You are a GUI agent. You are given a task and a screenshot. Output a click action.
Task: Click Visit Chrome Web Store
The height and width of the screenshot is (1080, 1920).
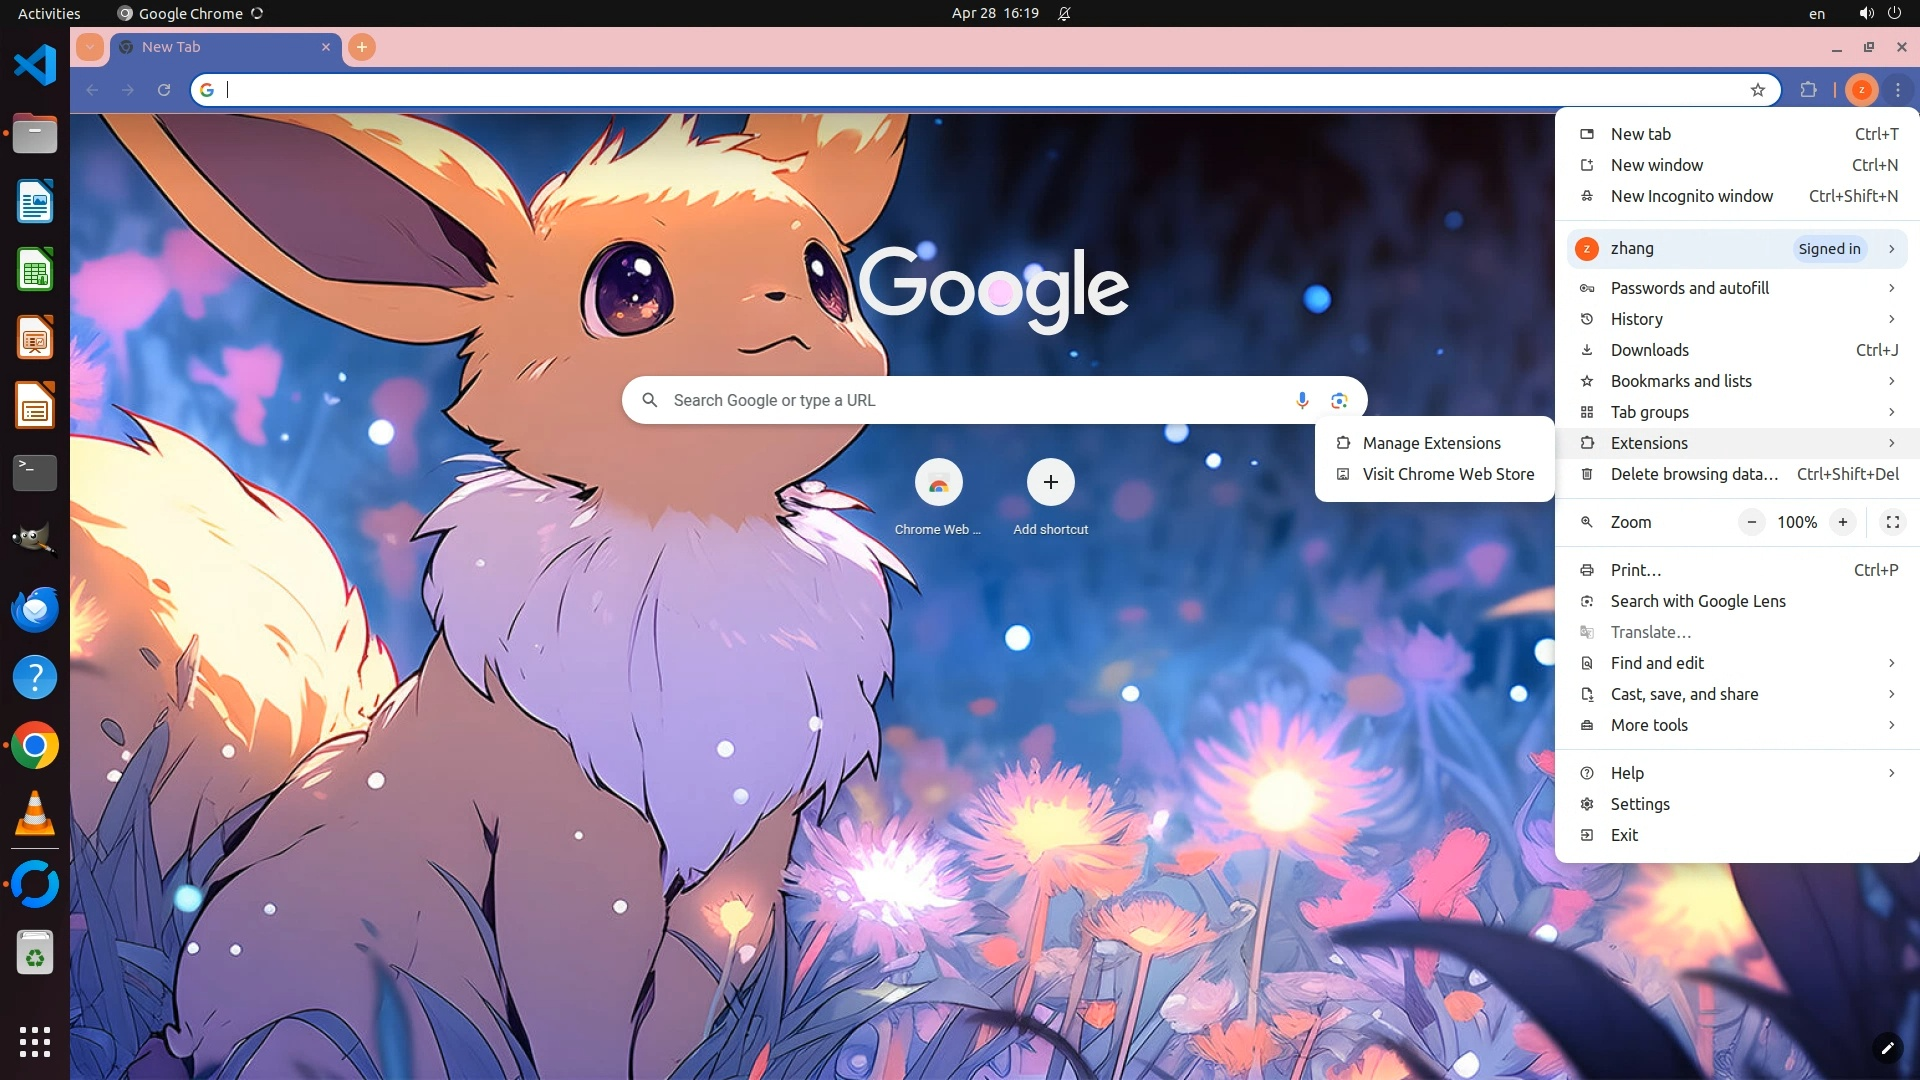pyautogui.click(x=1447, y=474)
